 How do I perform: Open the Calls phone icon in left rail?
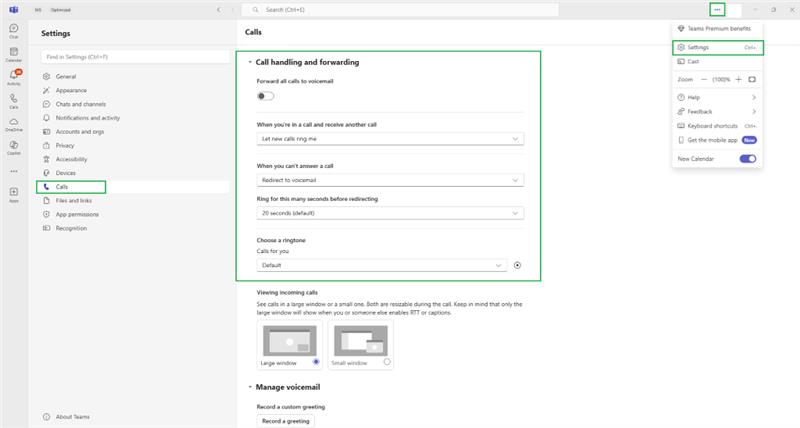[14, 101]
